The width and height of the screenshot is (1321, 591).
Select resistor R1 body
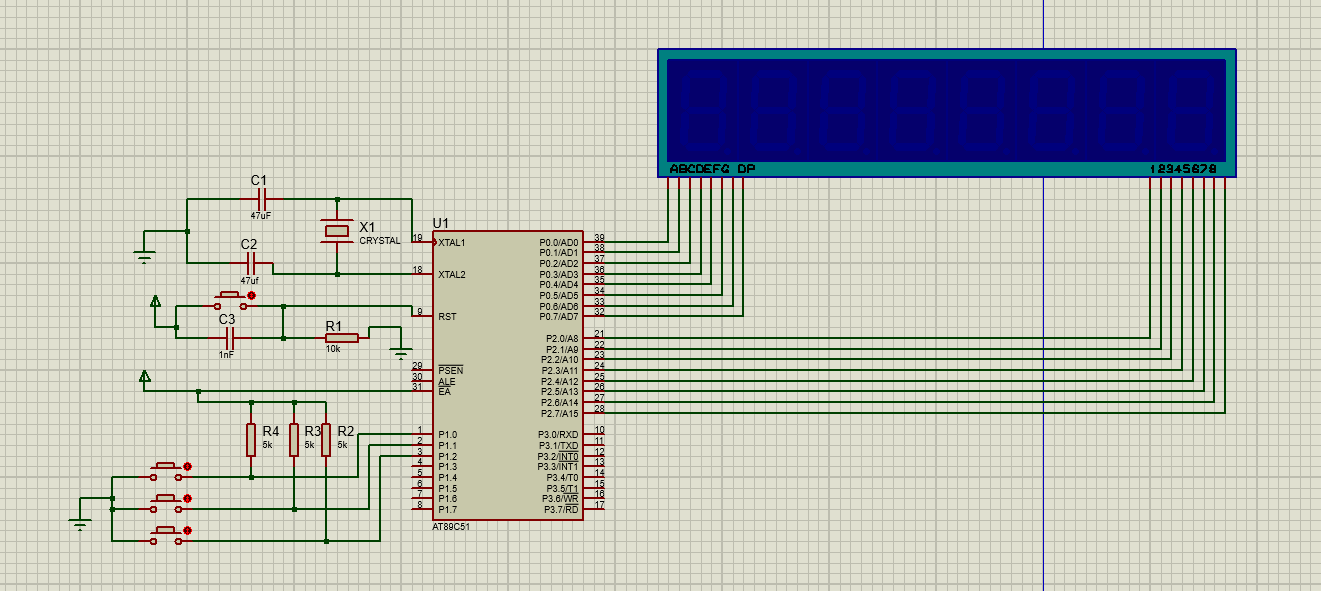[341, 337]
